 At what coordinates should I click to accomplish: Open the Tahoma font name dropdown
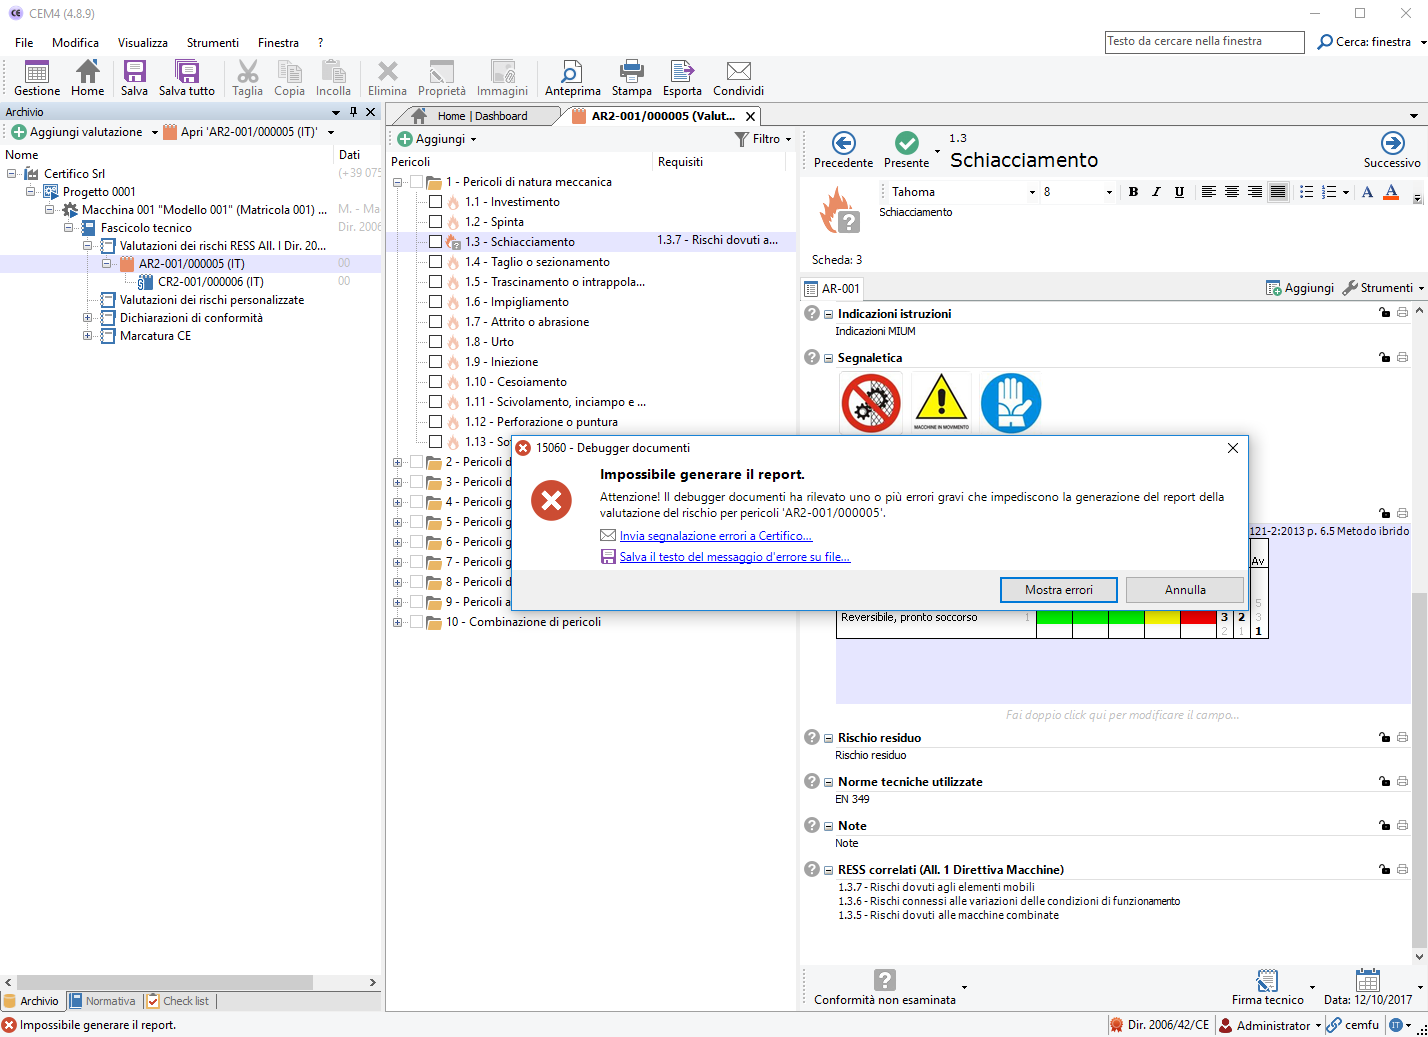pos(1031,192)
